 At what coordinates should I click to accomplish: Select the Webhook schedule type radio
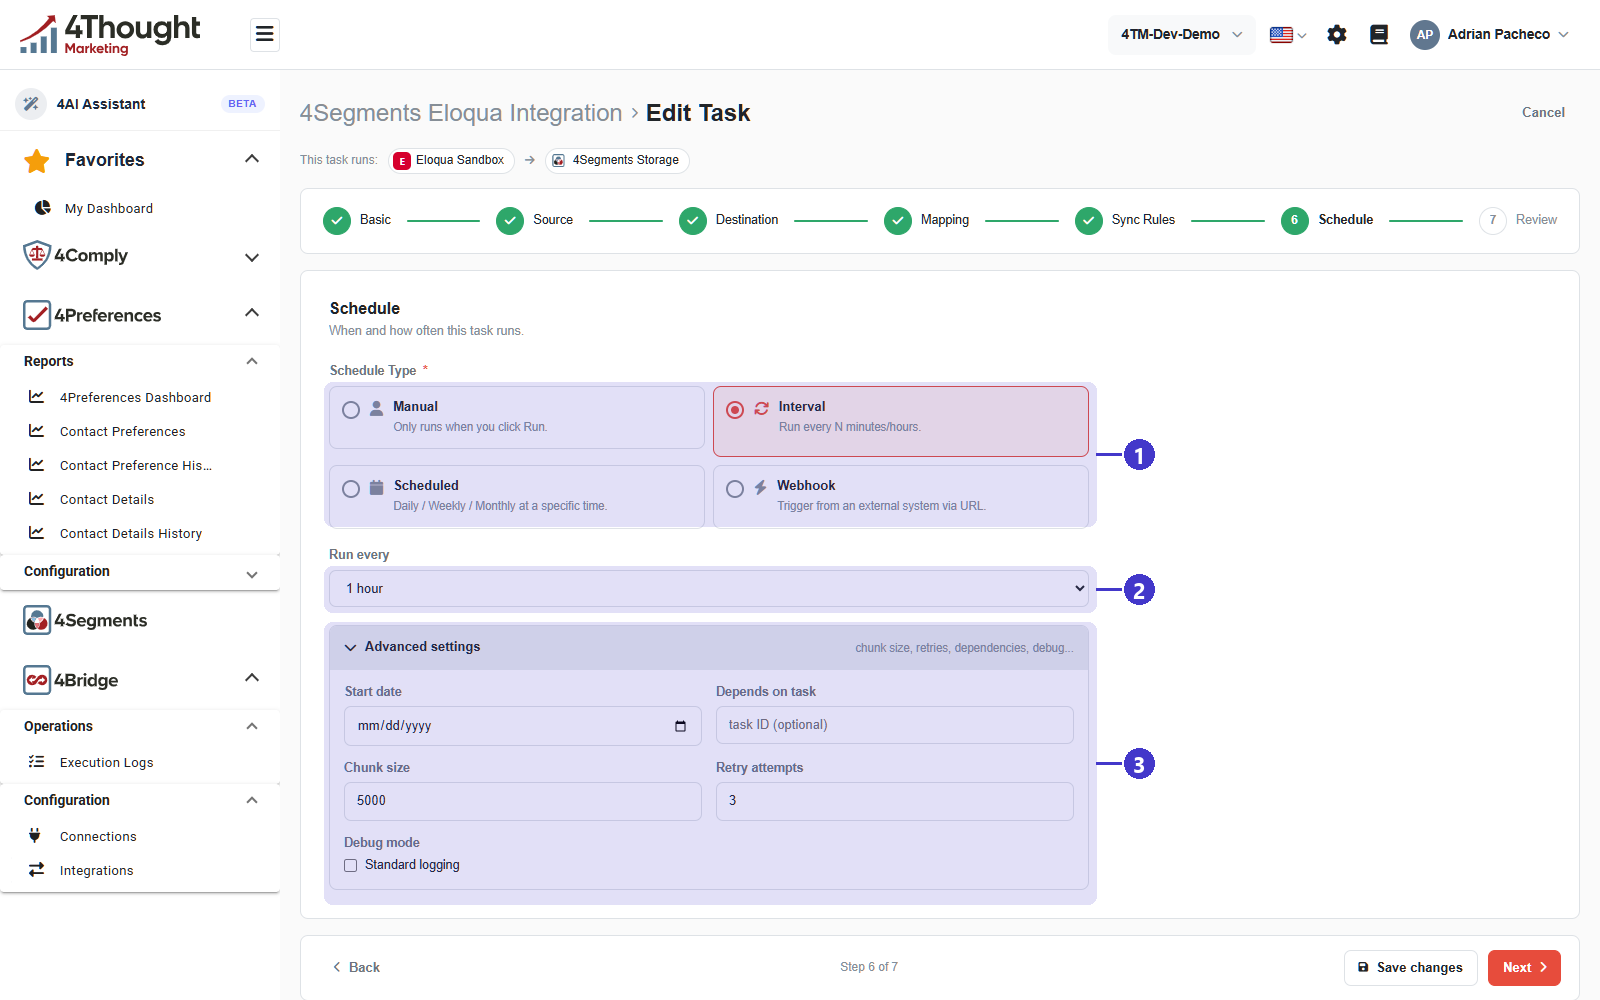pos(735,489)
